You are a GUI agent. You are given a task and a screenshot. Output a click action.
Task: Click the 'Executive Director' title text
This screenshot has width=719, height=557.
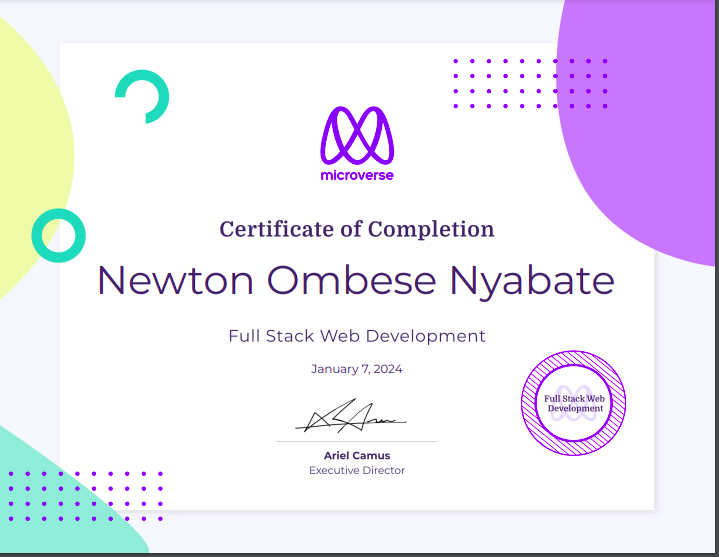pyautogui.click(x=357, y=470)
